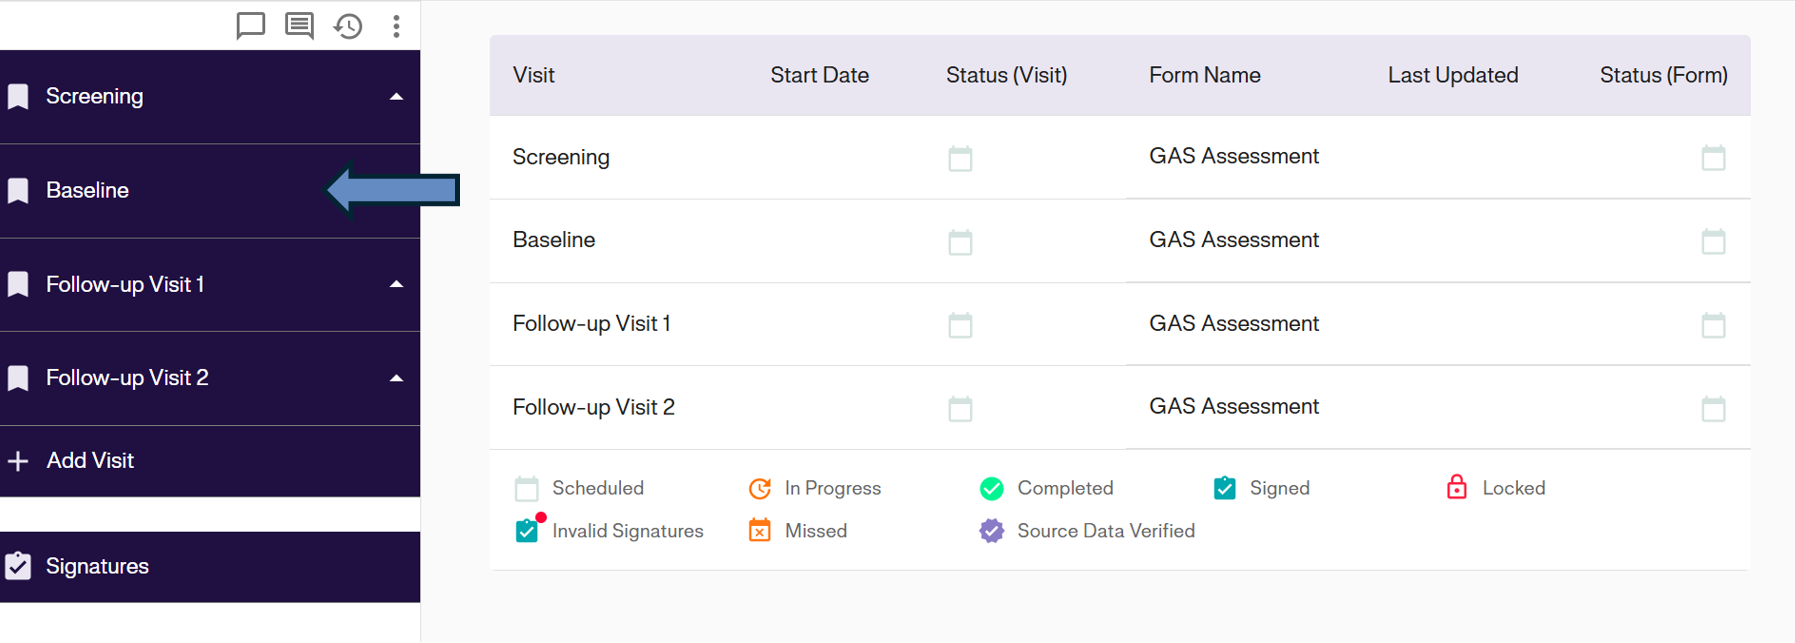Click the Screening visit status calendar icon

(960, 158)
